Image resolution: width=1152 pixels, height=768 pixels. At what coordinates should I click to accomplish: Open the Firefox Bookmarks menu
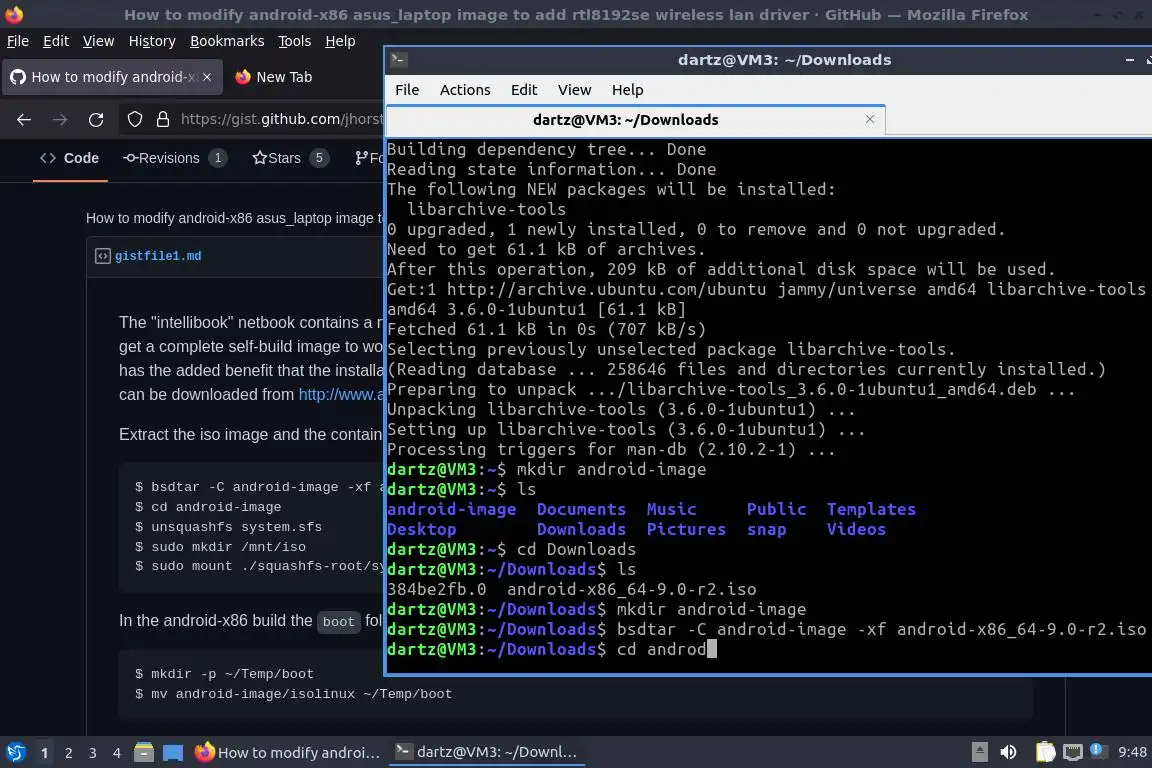tap(227, 41)
